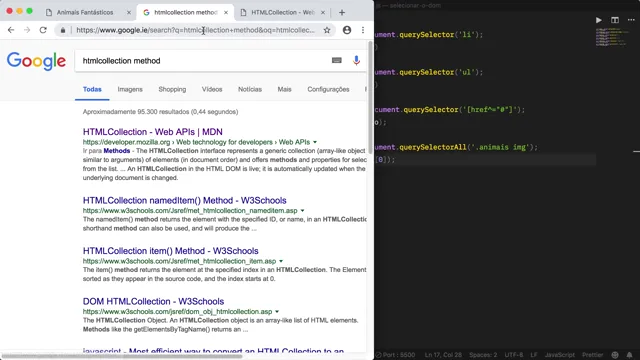
Task: Click the results count text Aproximadamente 95.300
Action: (x=160, y=112)
